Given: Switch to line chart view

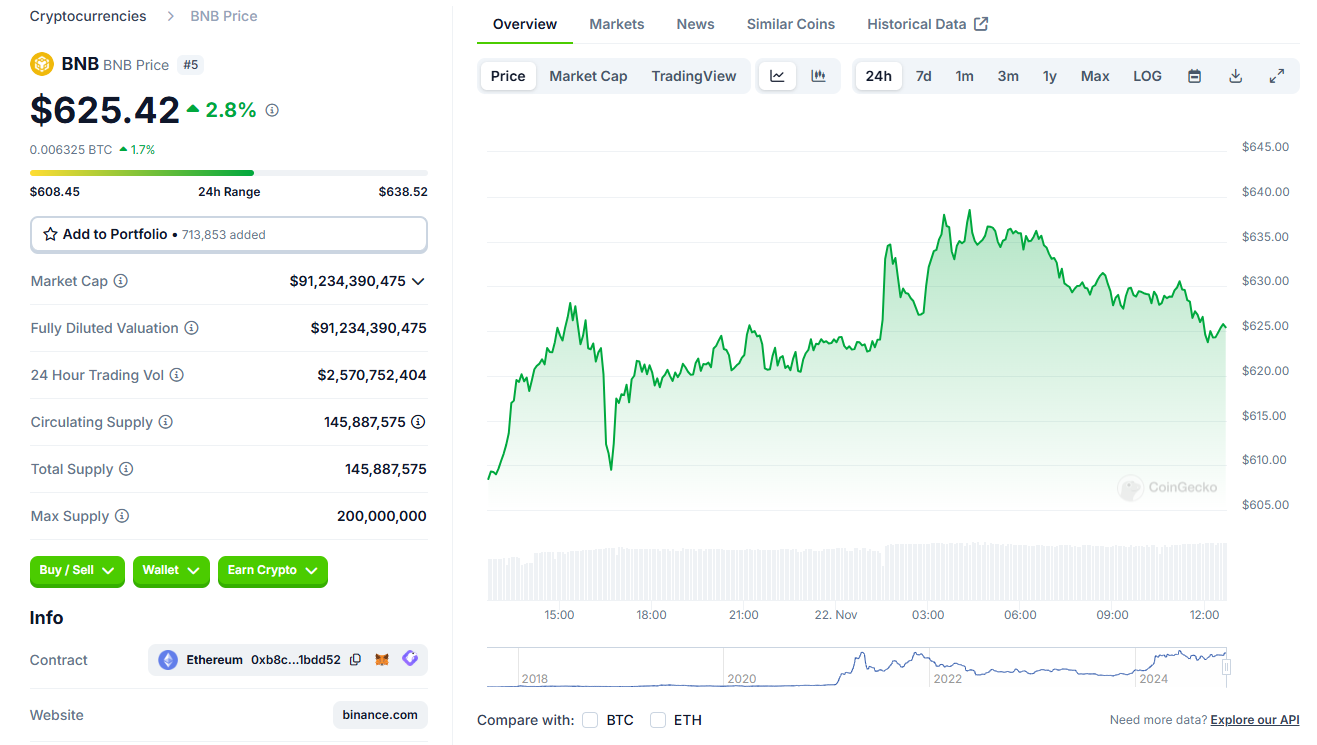Looking at the screenshot, I should coord(777,76).
